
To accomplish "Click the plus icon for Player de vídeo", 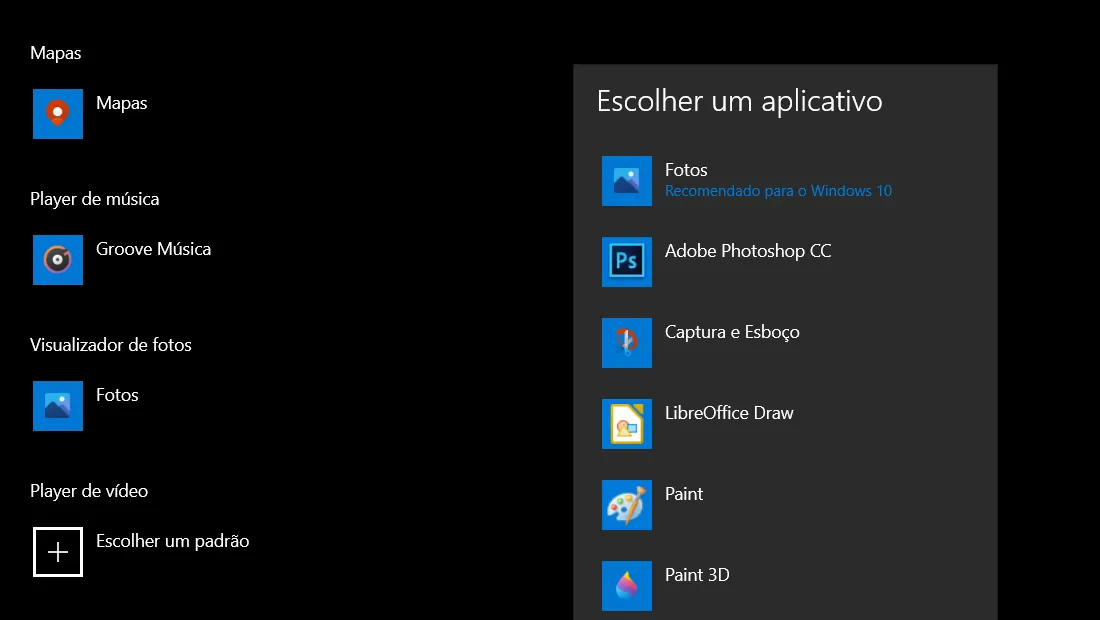I will 58,552.
